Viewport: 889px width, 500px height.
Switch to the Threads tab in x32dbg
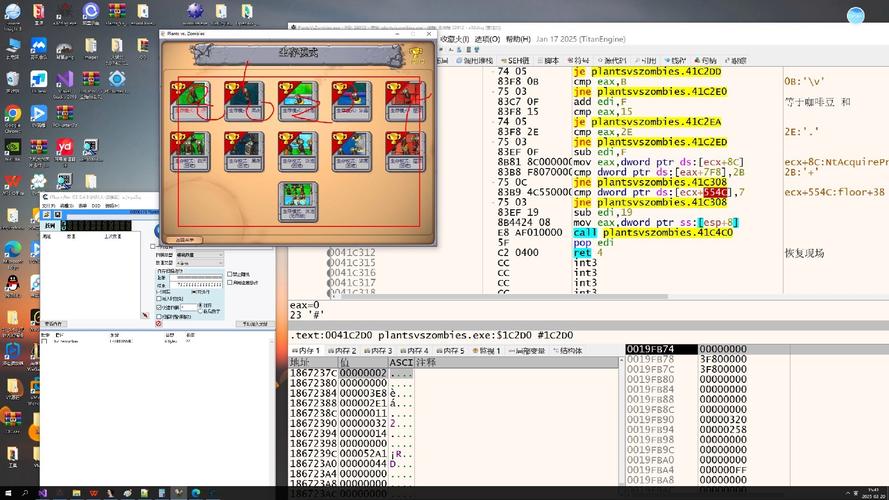(x=675, y=60)
